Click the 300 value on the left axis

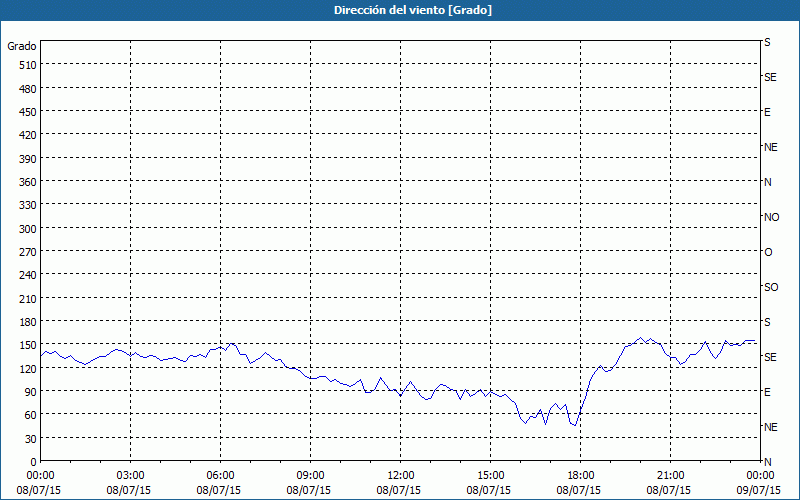[x=28, y=229]
